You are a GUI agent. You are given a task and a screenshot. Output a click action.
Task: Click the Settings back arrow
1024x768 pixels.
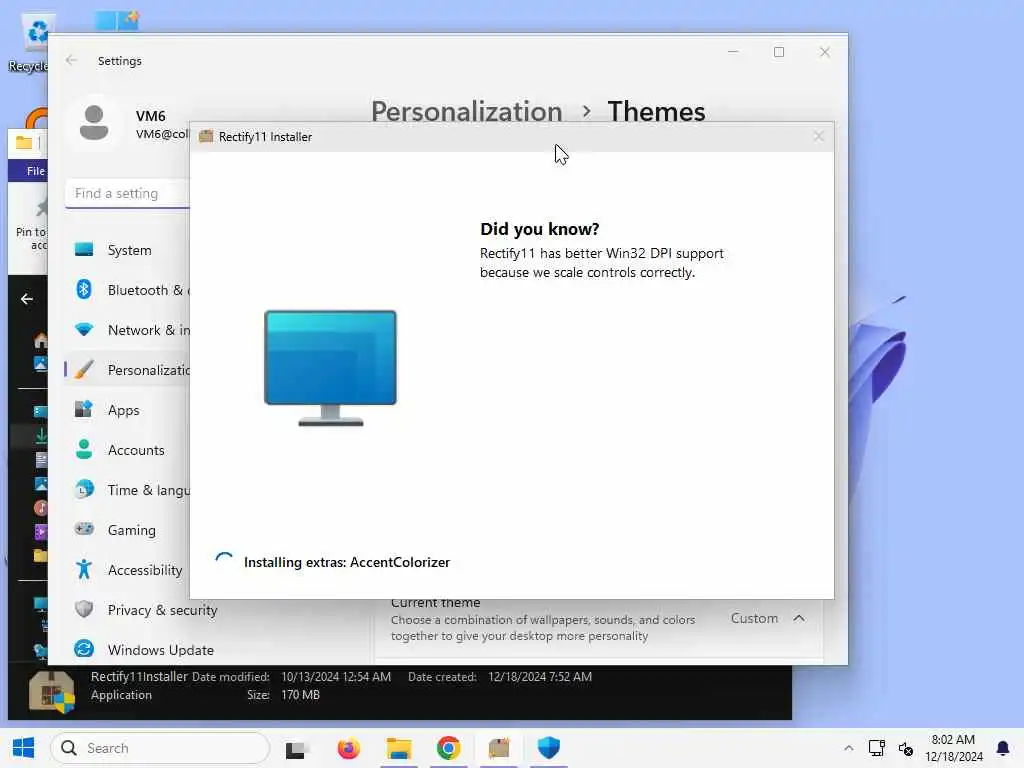click(x=71, y=60)
